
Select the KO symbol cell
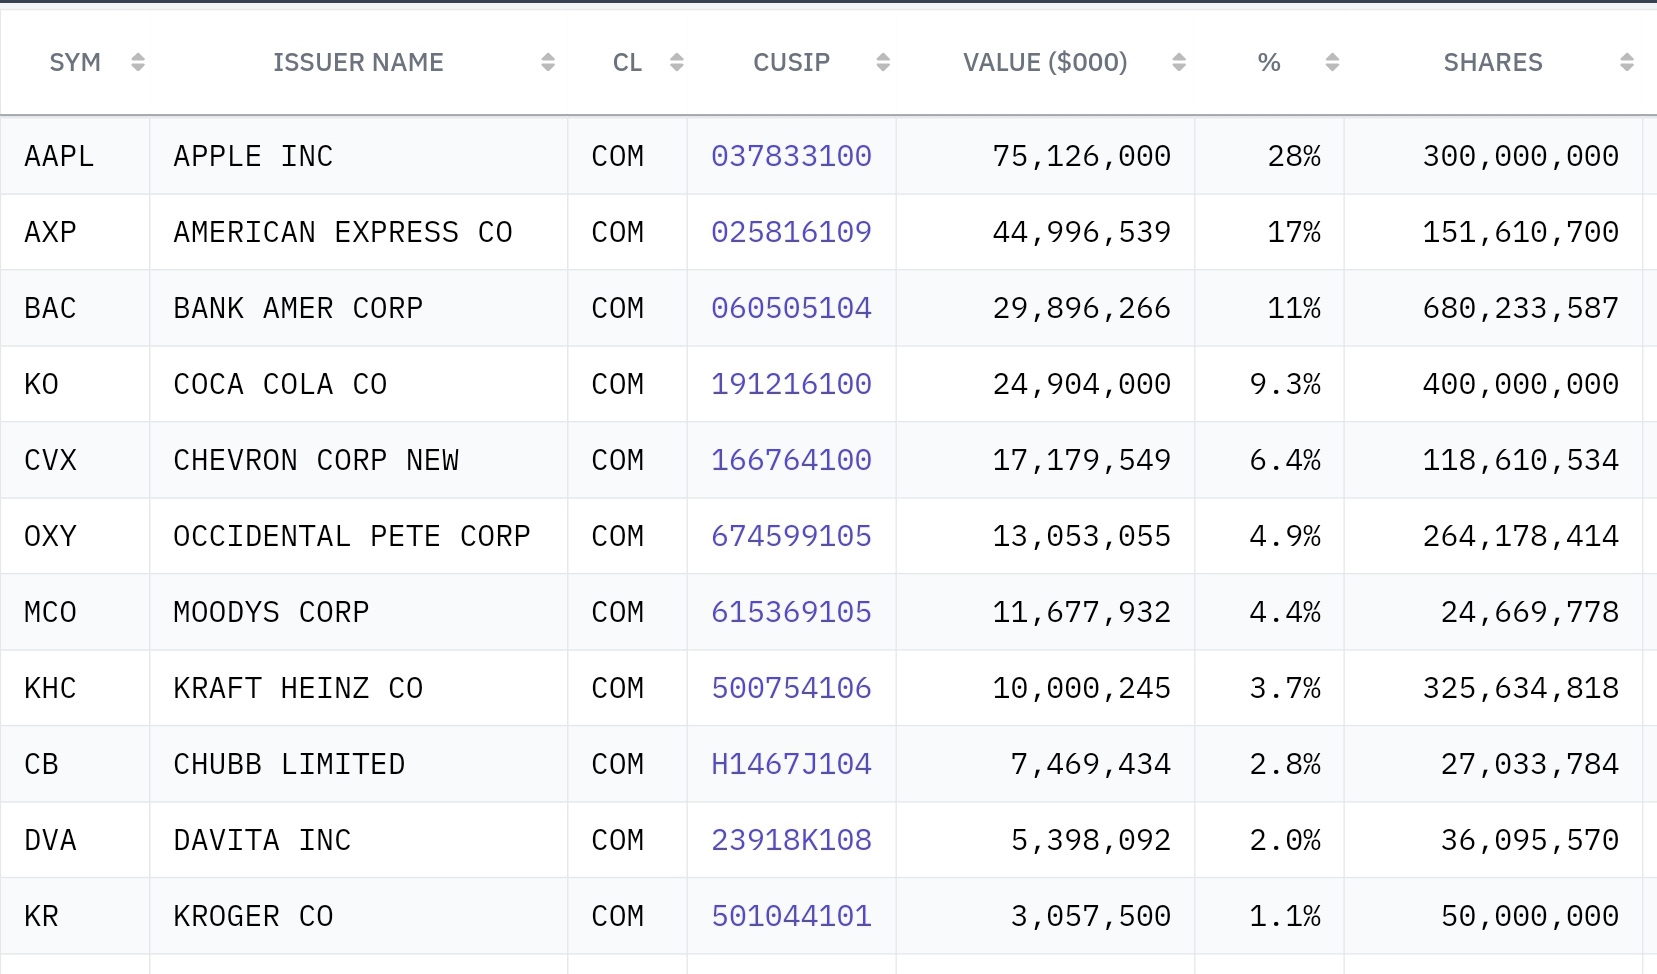[x=75, y=384]
